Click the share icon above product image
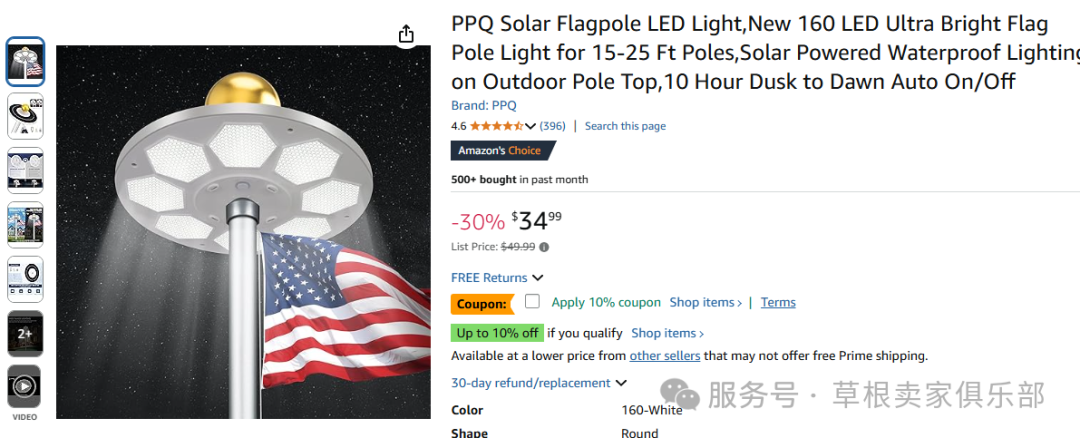This screenshot has width=1080, height=438. click(406, 34)
